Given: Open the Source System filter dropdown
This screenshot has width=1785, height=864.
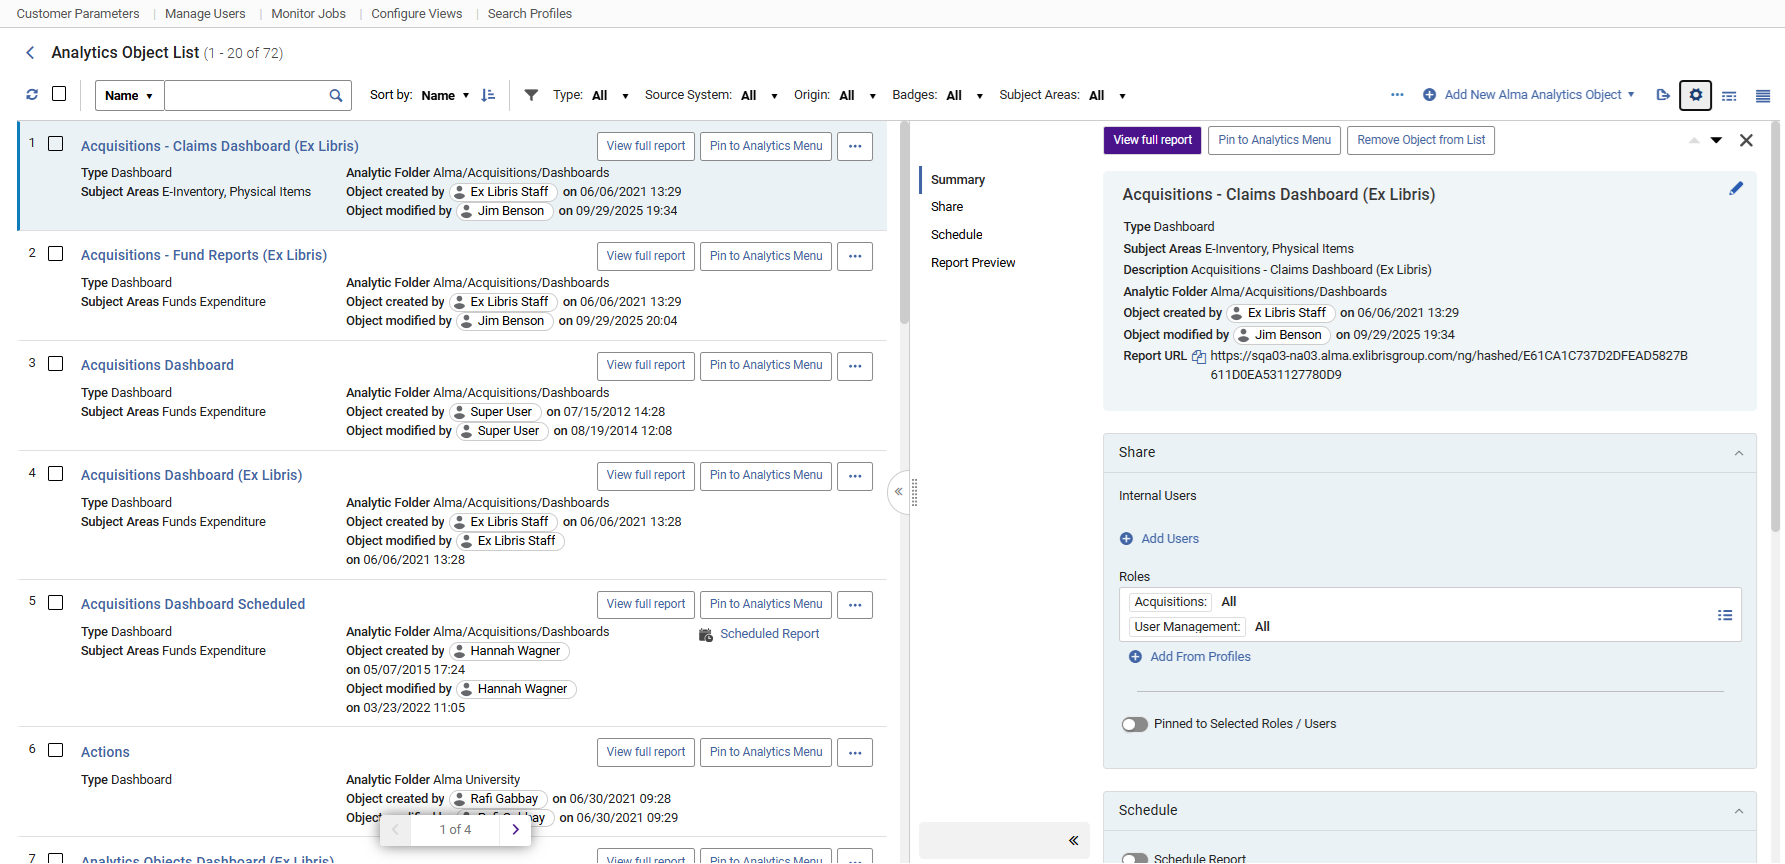Looking at the screenshot, I should coord(759,96).
